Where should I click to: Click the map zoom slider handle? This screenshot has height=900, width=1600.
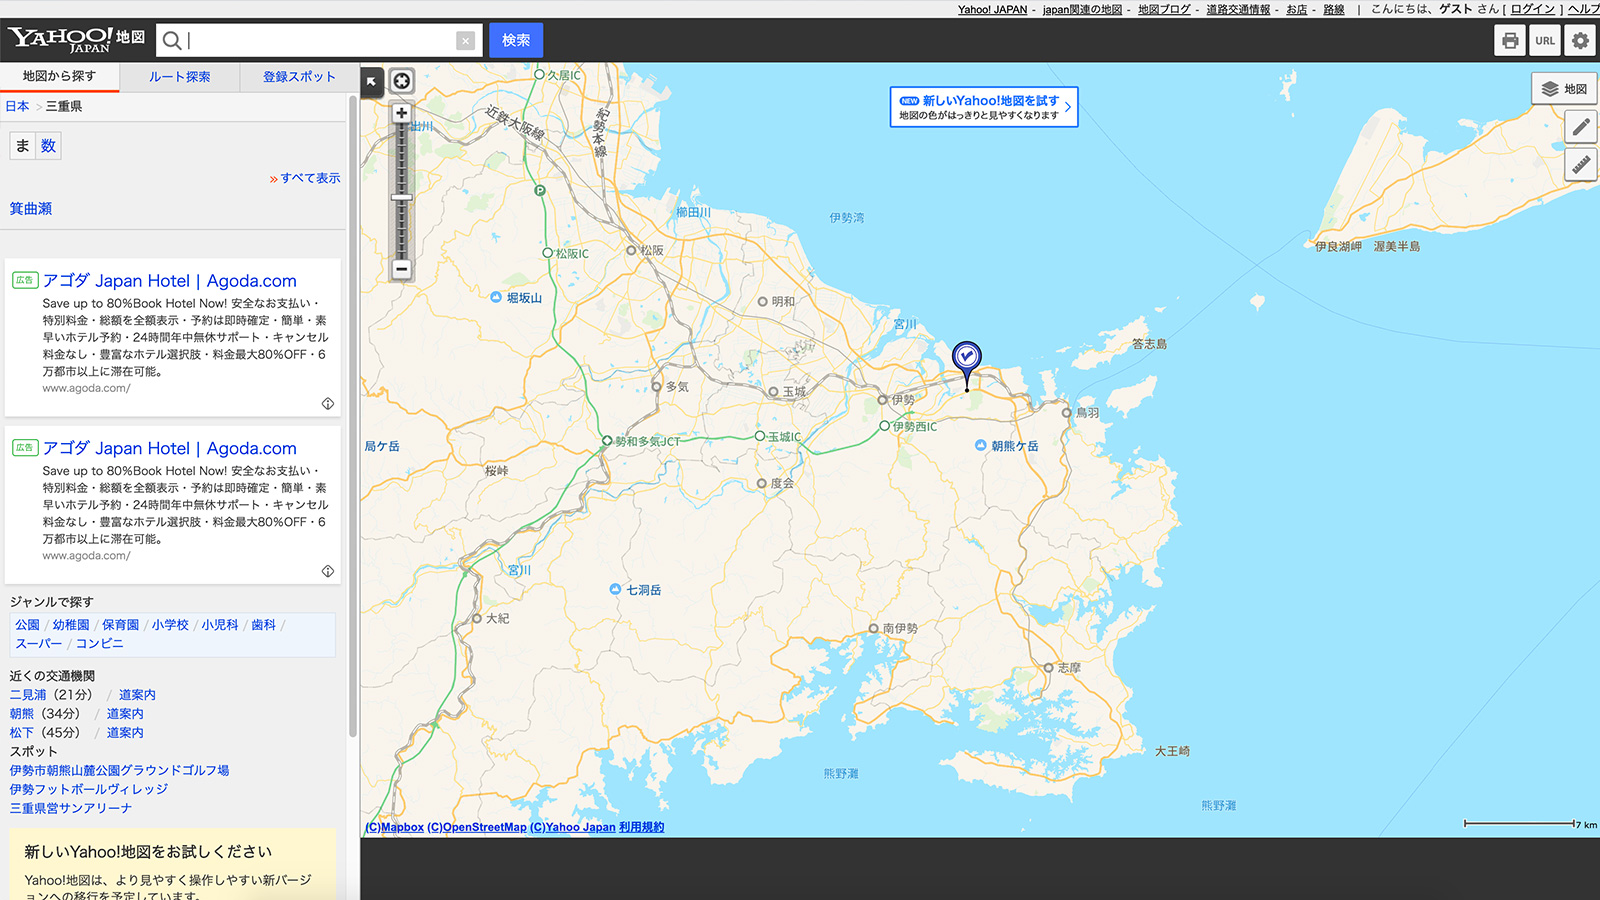(401, 198)
